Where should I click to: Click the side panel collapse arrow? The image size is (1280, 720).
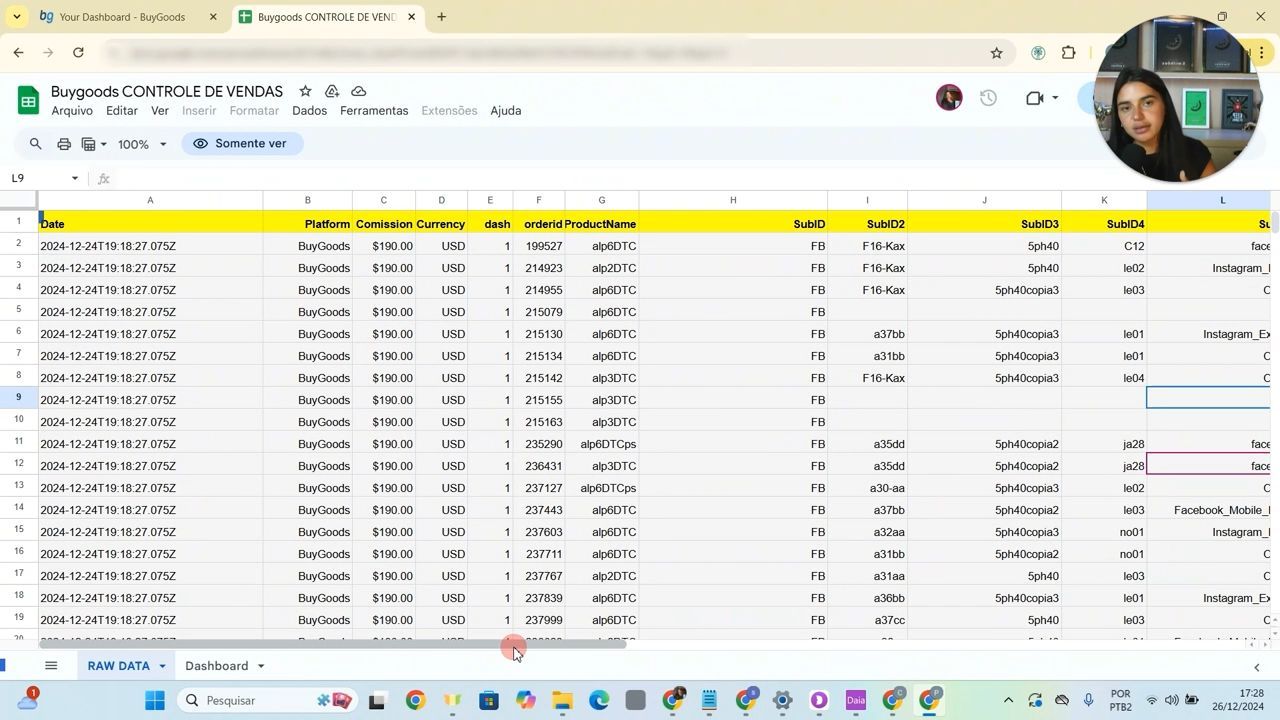pyautogui.click(x=1257, y=667)
